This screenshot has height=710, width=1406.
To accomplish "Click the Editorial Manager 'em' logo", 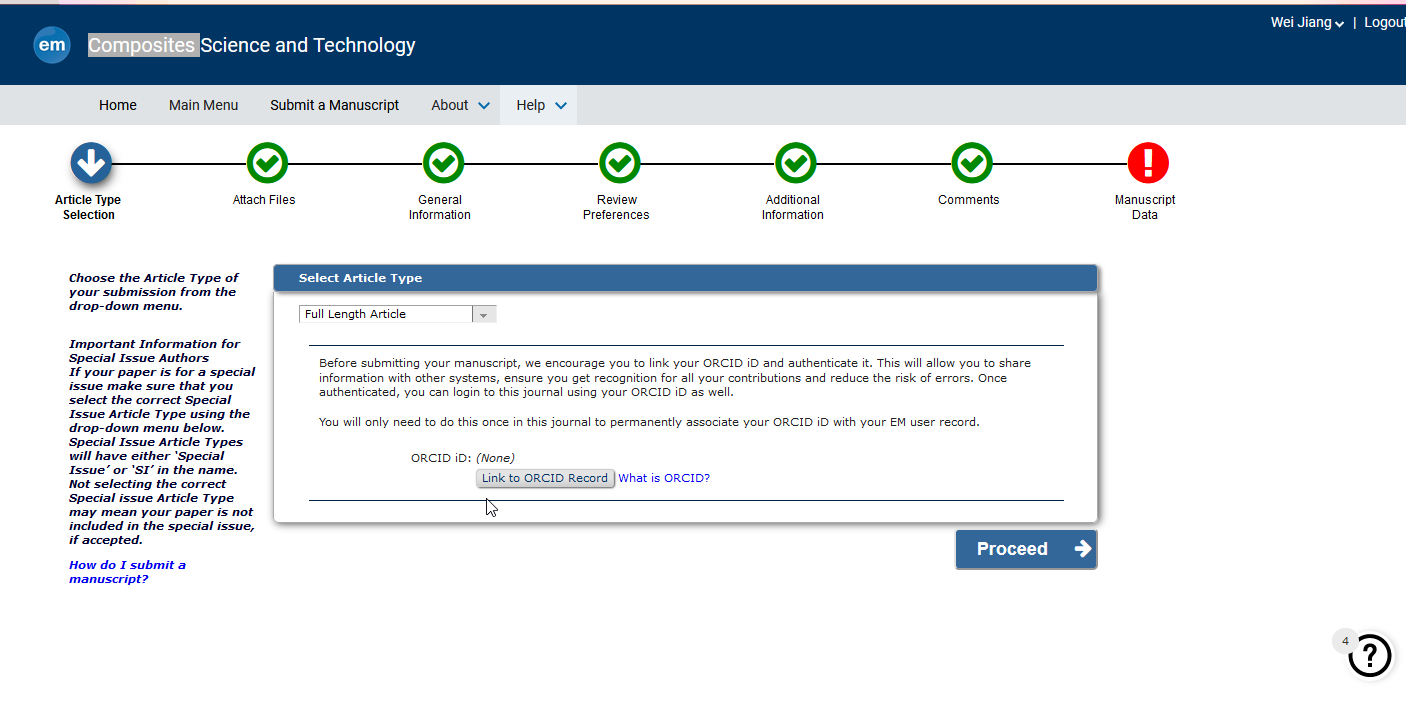I will click(52, 45).
